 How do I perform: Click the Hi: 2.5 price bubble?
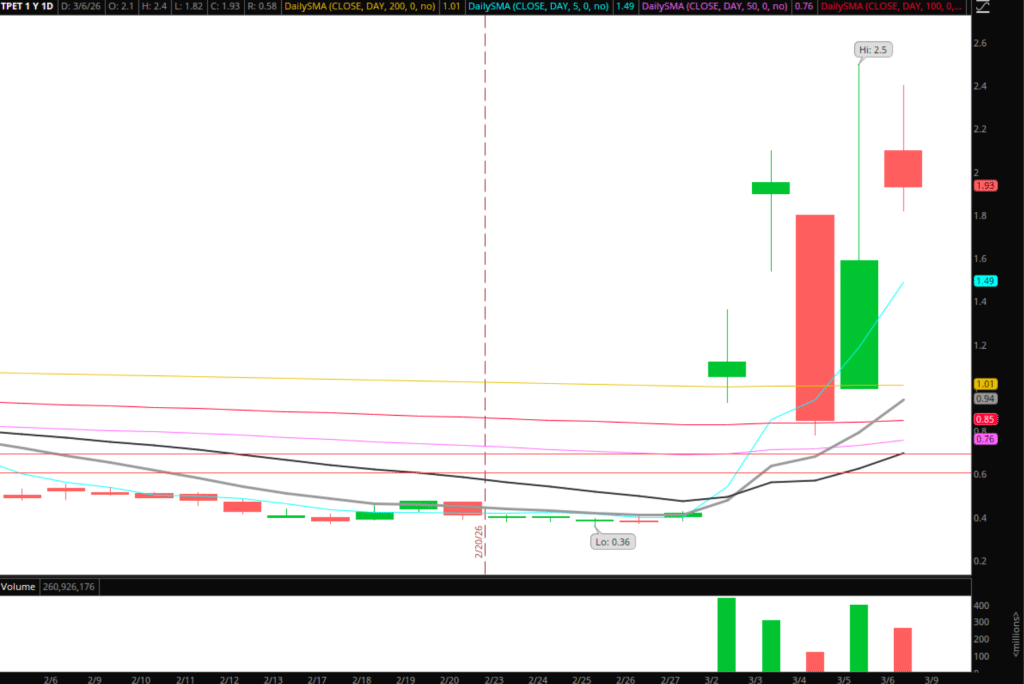point(874,49)
